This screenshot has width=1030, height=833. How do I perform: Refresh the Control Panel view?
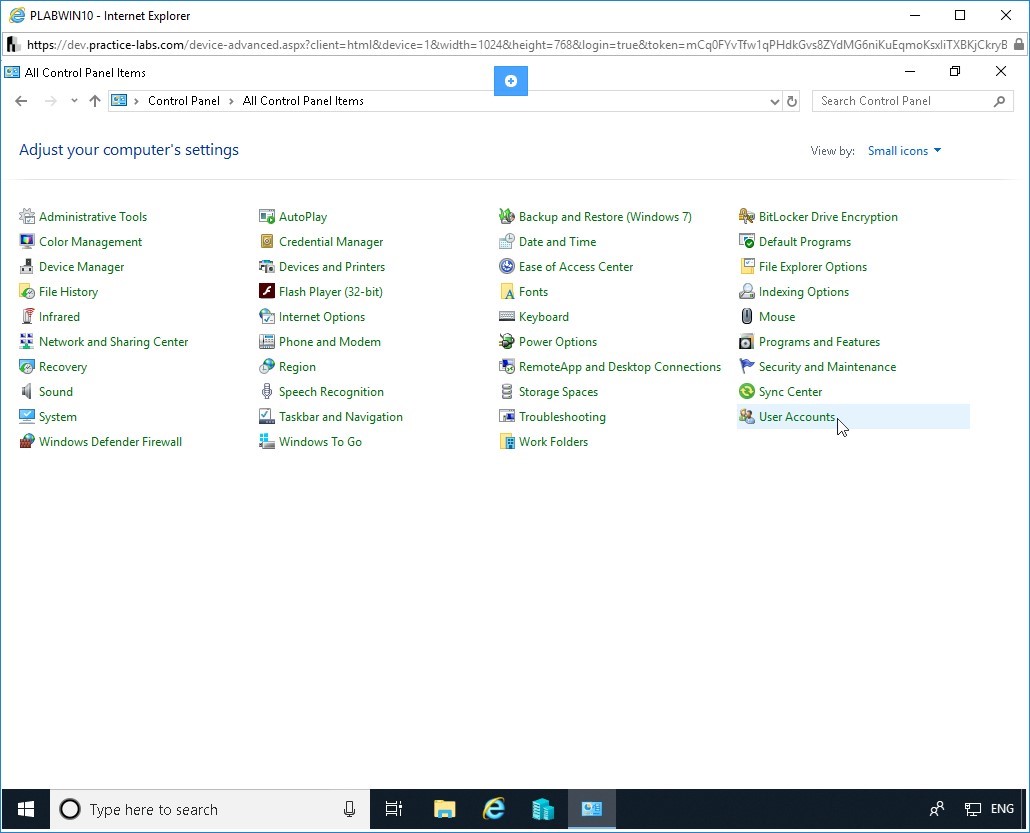click(x=792, y=101)
